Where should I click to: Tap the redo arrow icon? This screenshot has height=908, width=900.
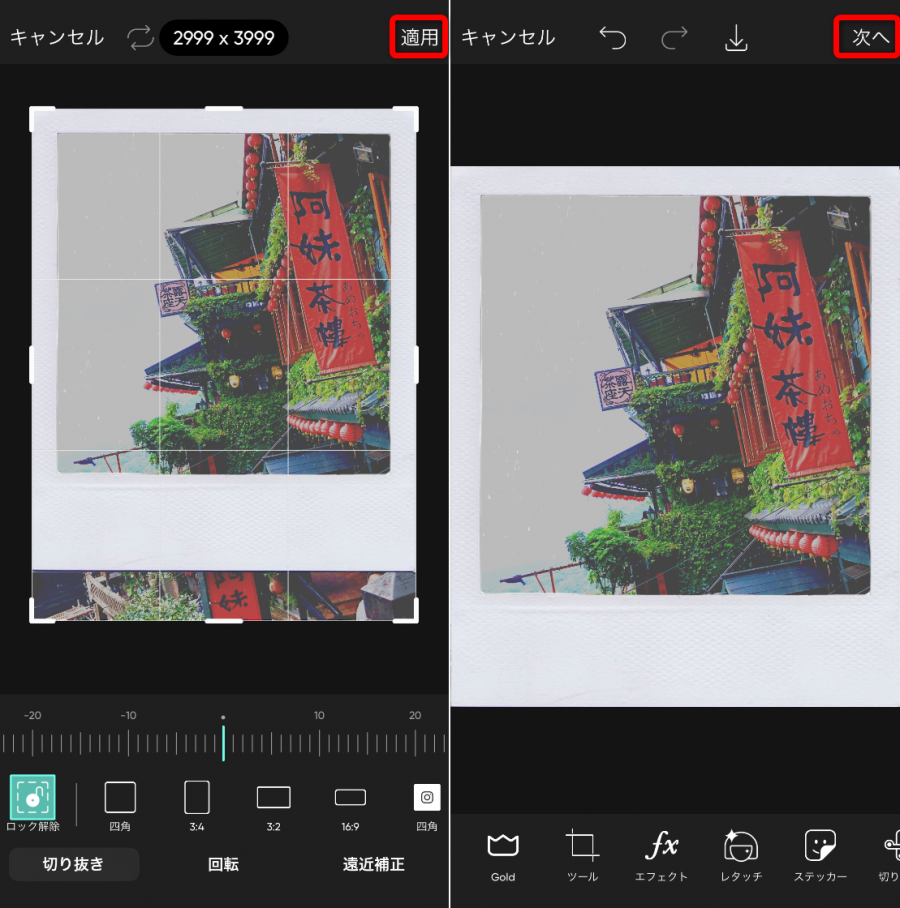click(674, 38)
